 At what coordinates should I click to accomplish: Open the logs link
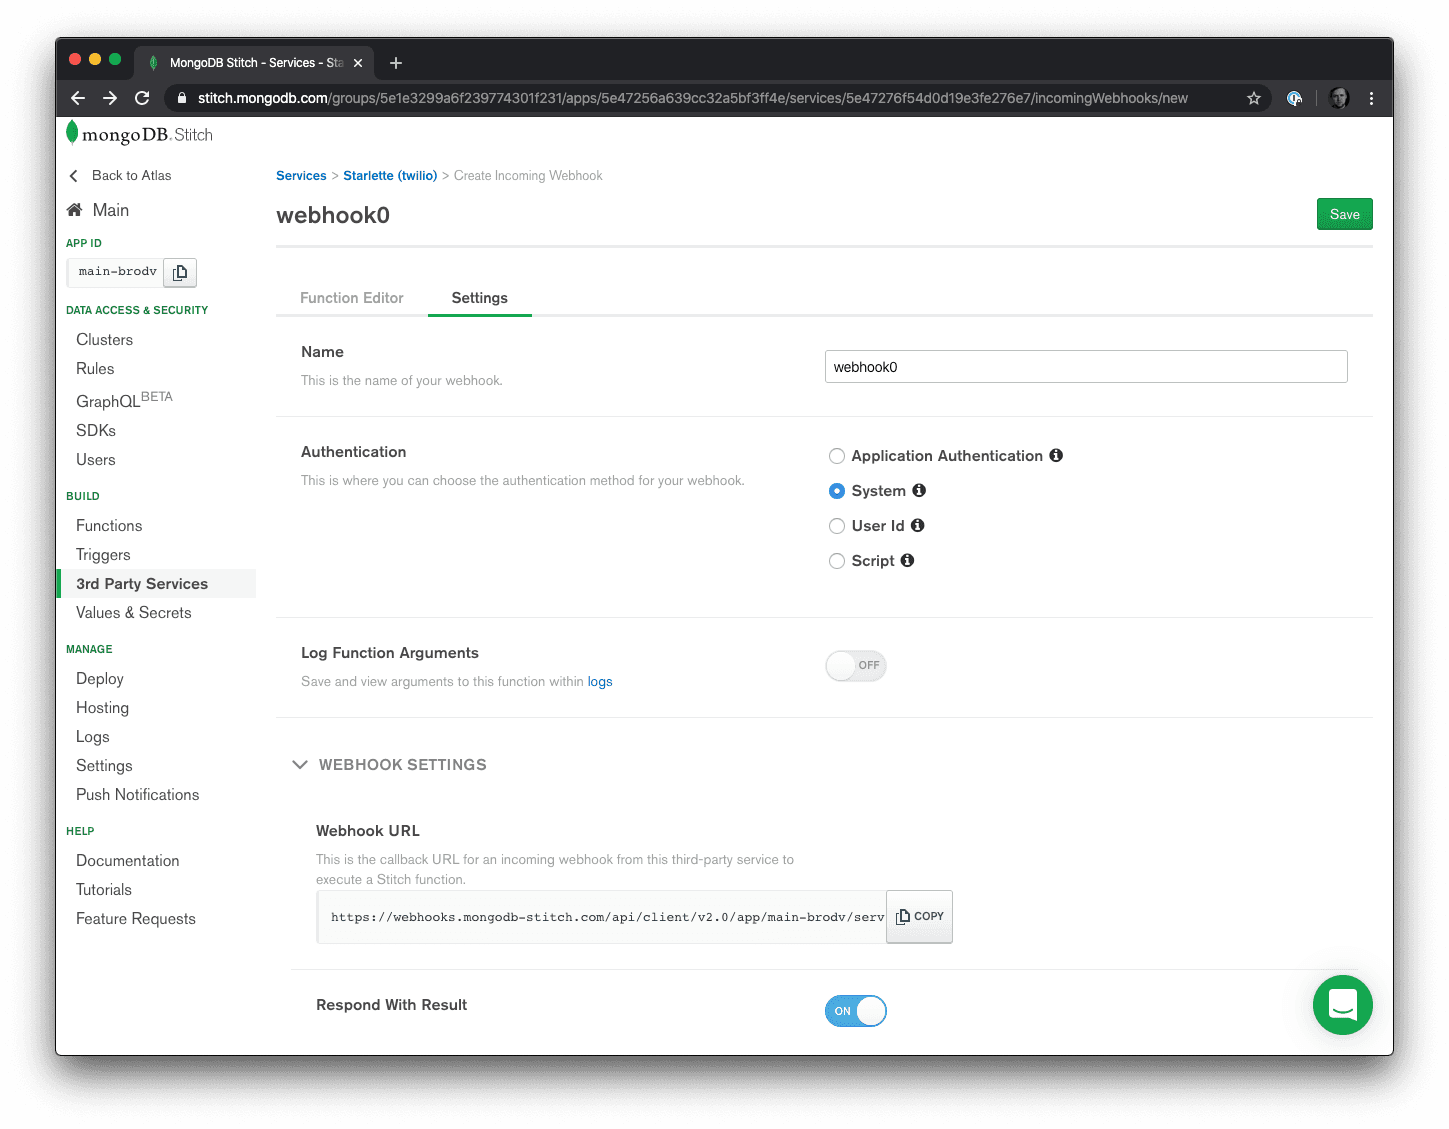(600, 682)
